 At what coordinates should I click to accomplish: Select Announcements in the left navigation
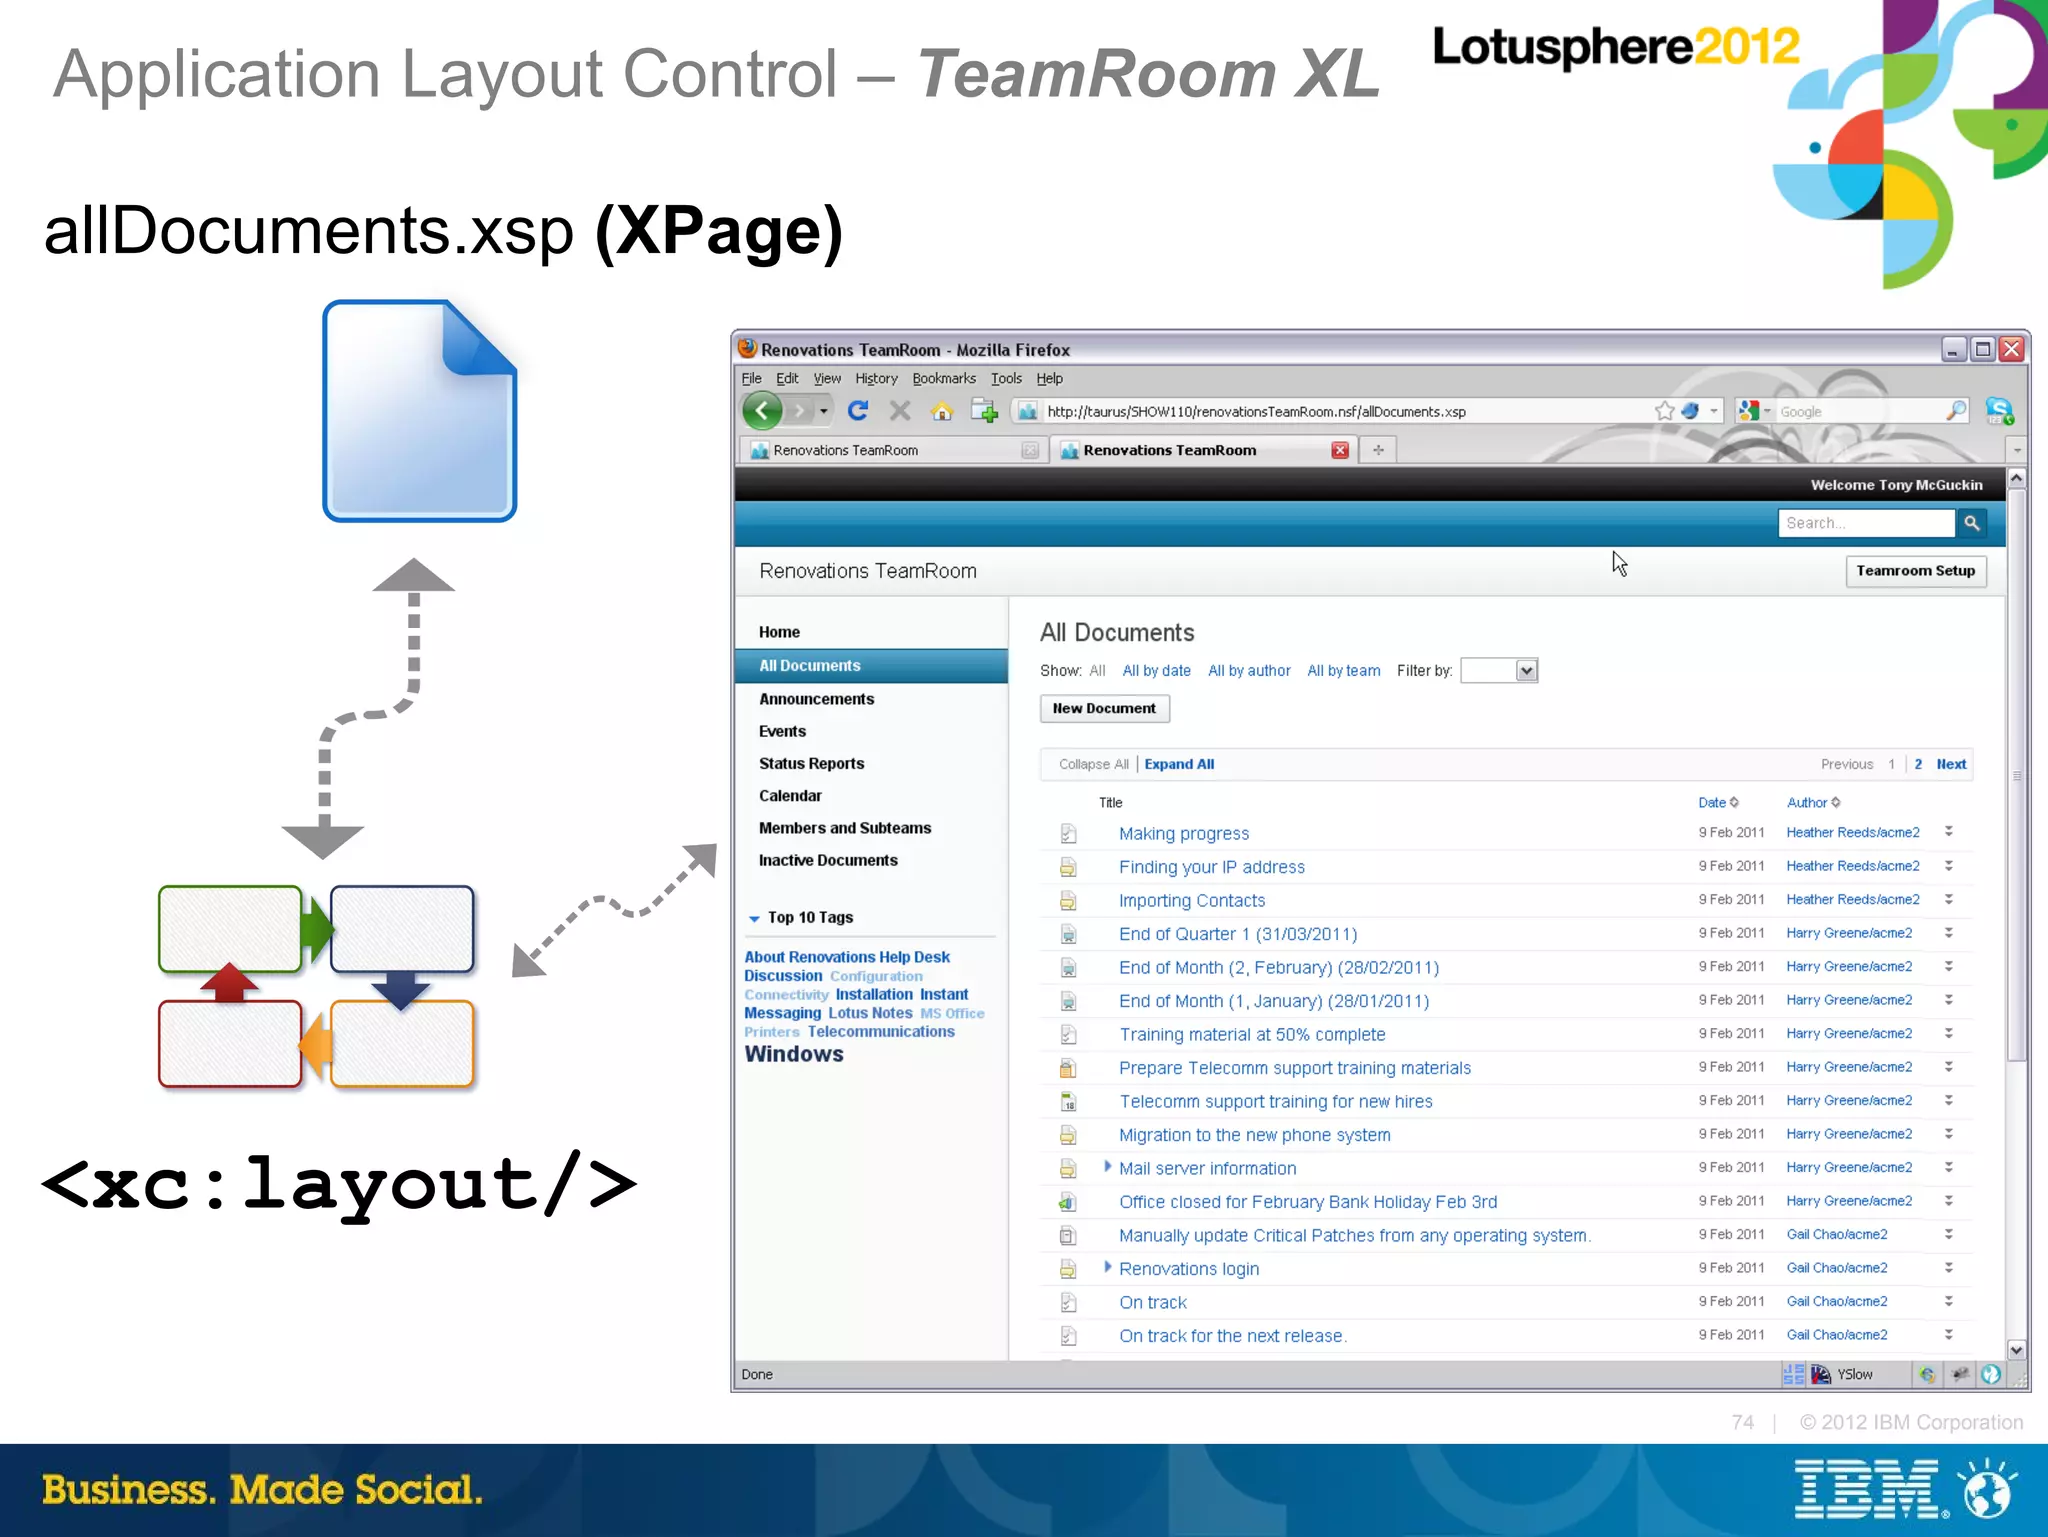(816, 699)
